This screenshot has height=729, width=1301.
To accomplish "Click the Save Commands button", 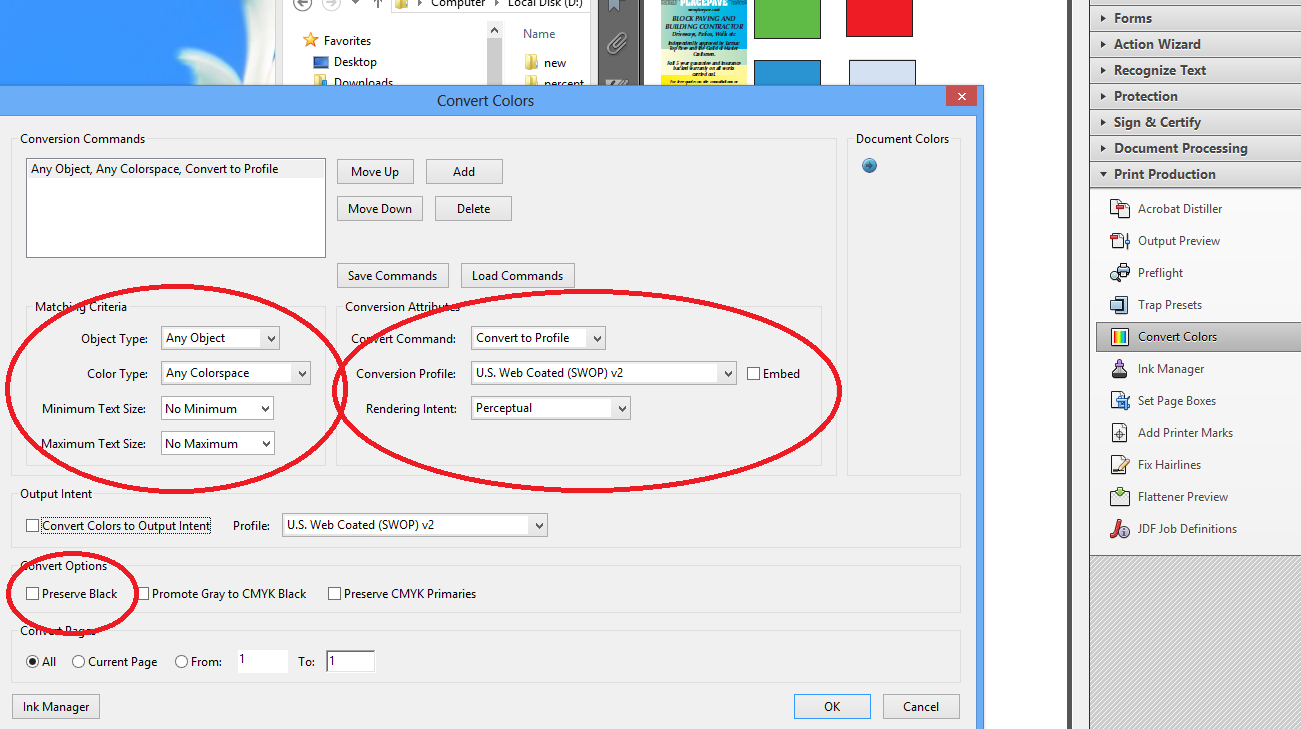I will pos(392,276).
